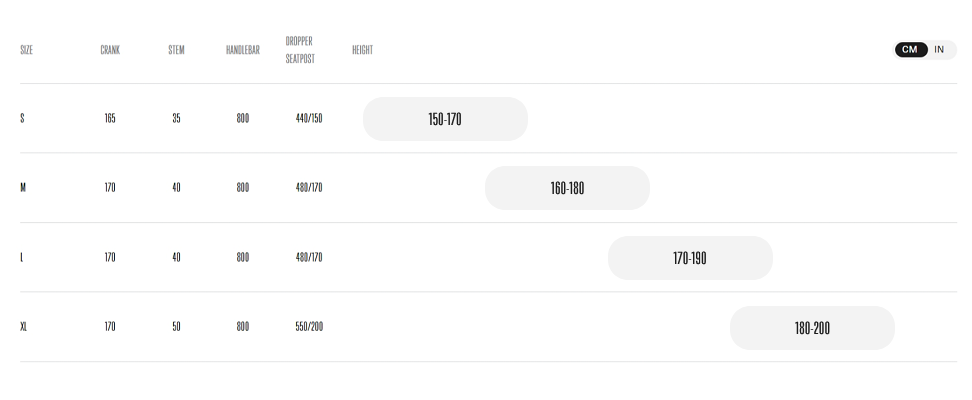Select the CM unit option

(910, 50)
